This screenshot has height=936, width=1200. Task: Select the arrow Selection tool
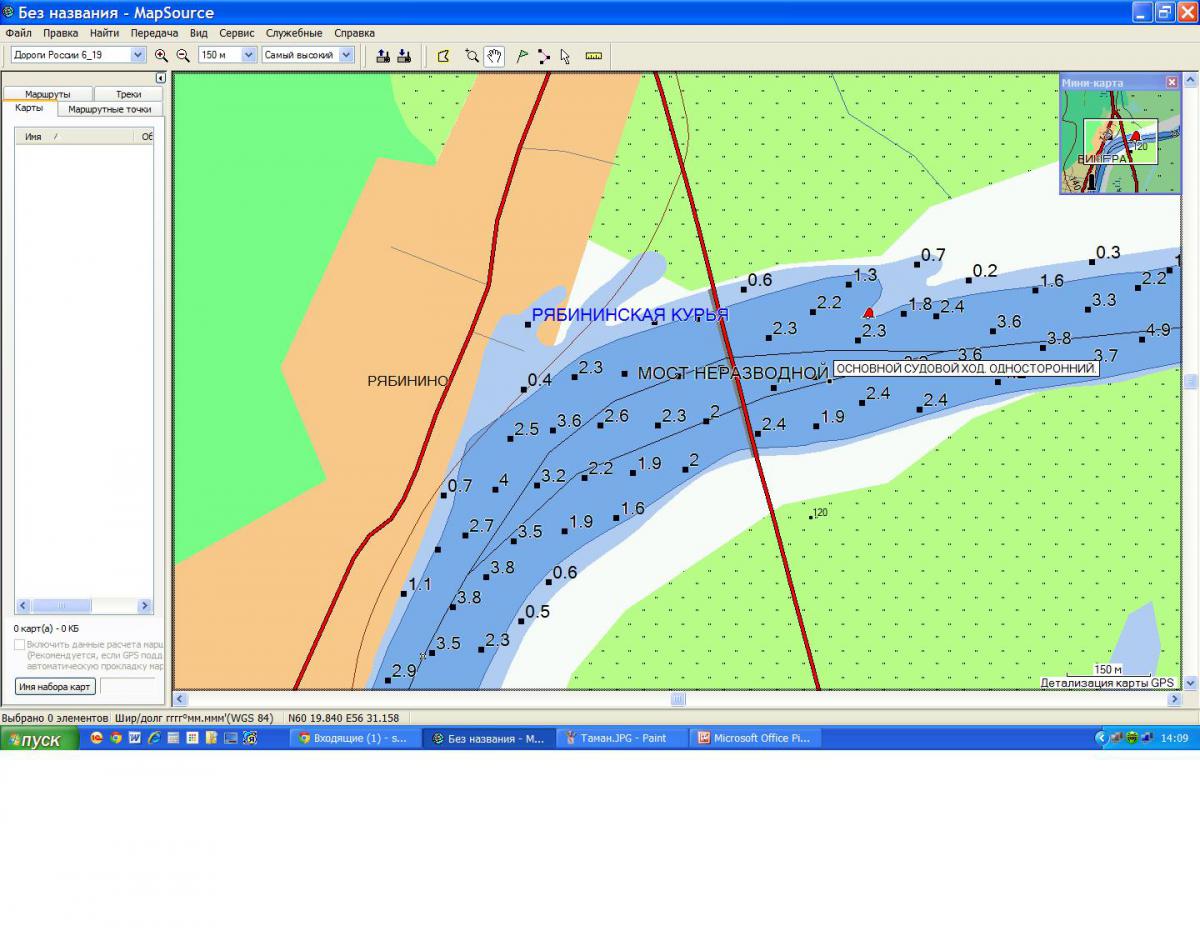pyautogui.click(x=565, y=56)
